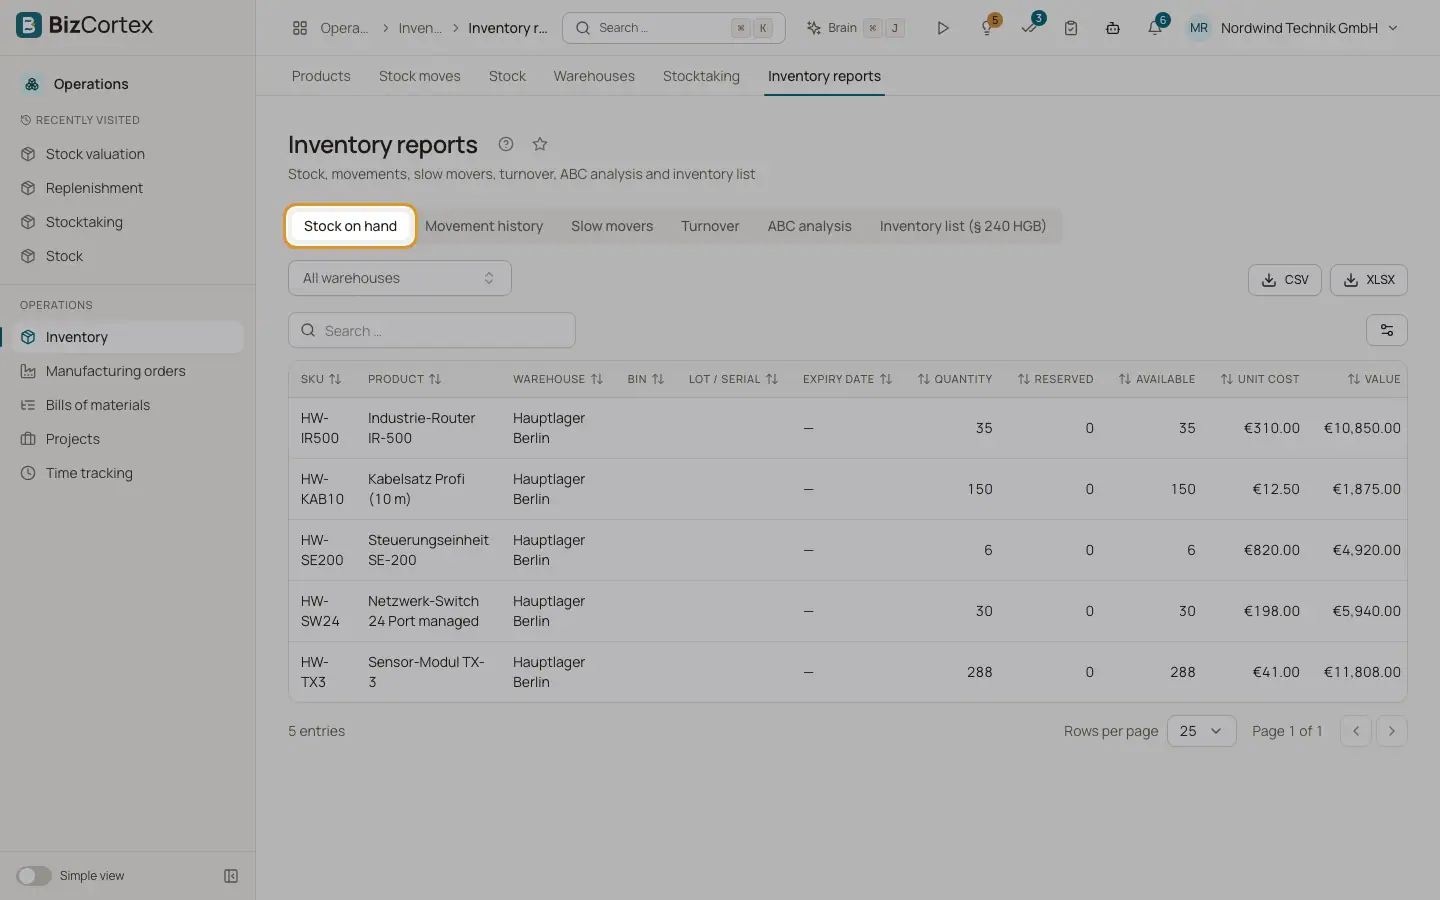Go to the previous page of results
The image size is (1440, 900).
pyautogui.click(x=1356, y=731)
